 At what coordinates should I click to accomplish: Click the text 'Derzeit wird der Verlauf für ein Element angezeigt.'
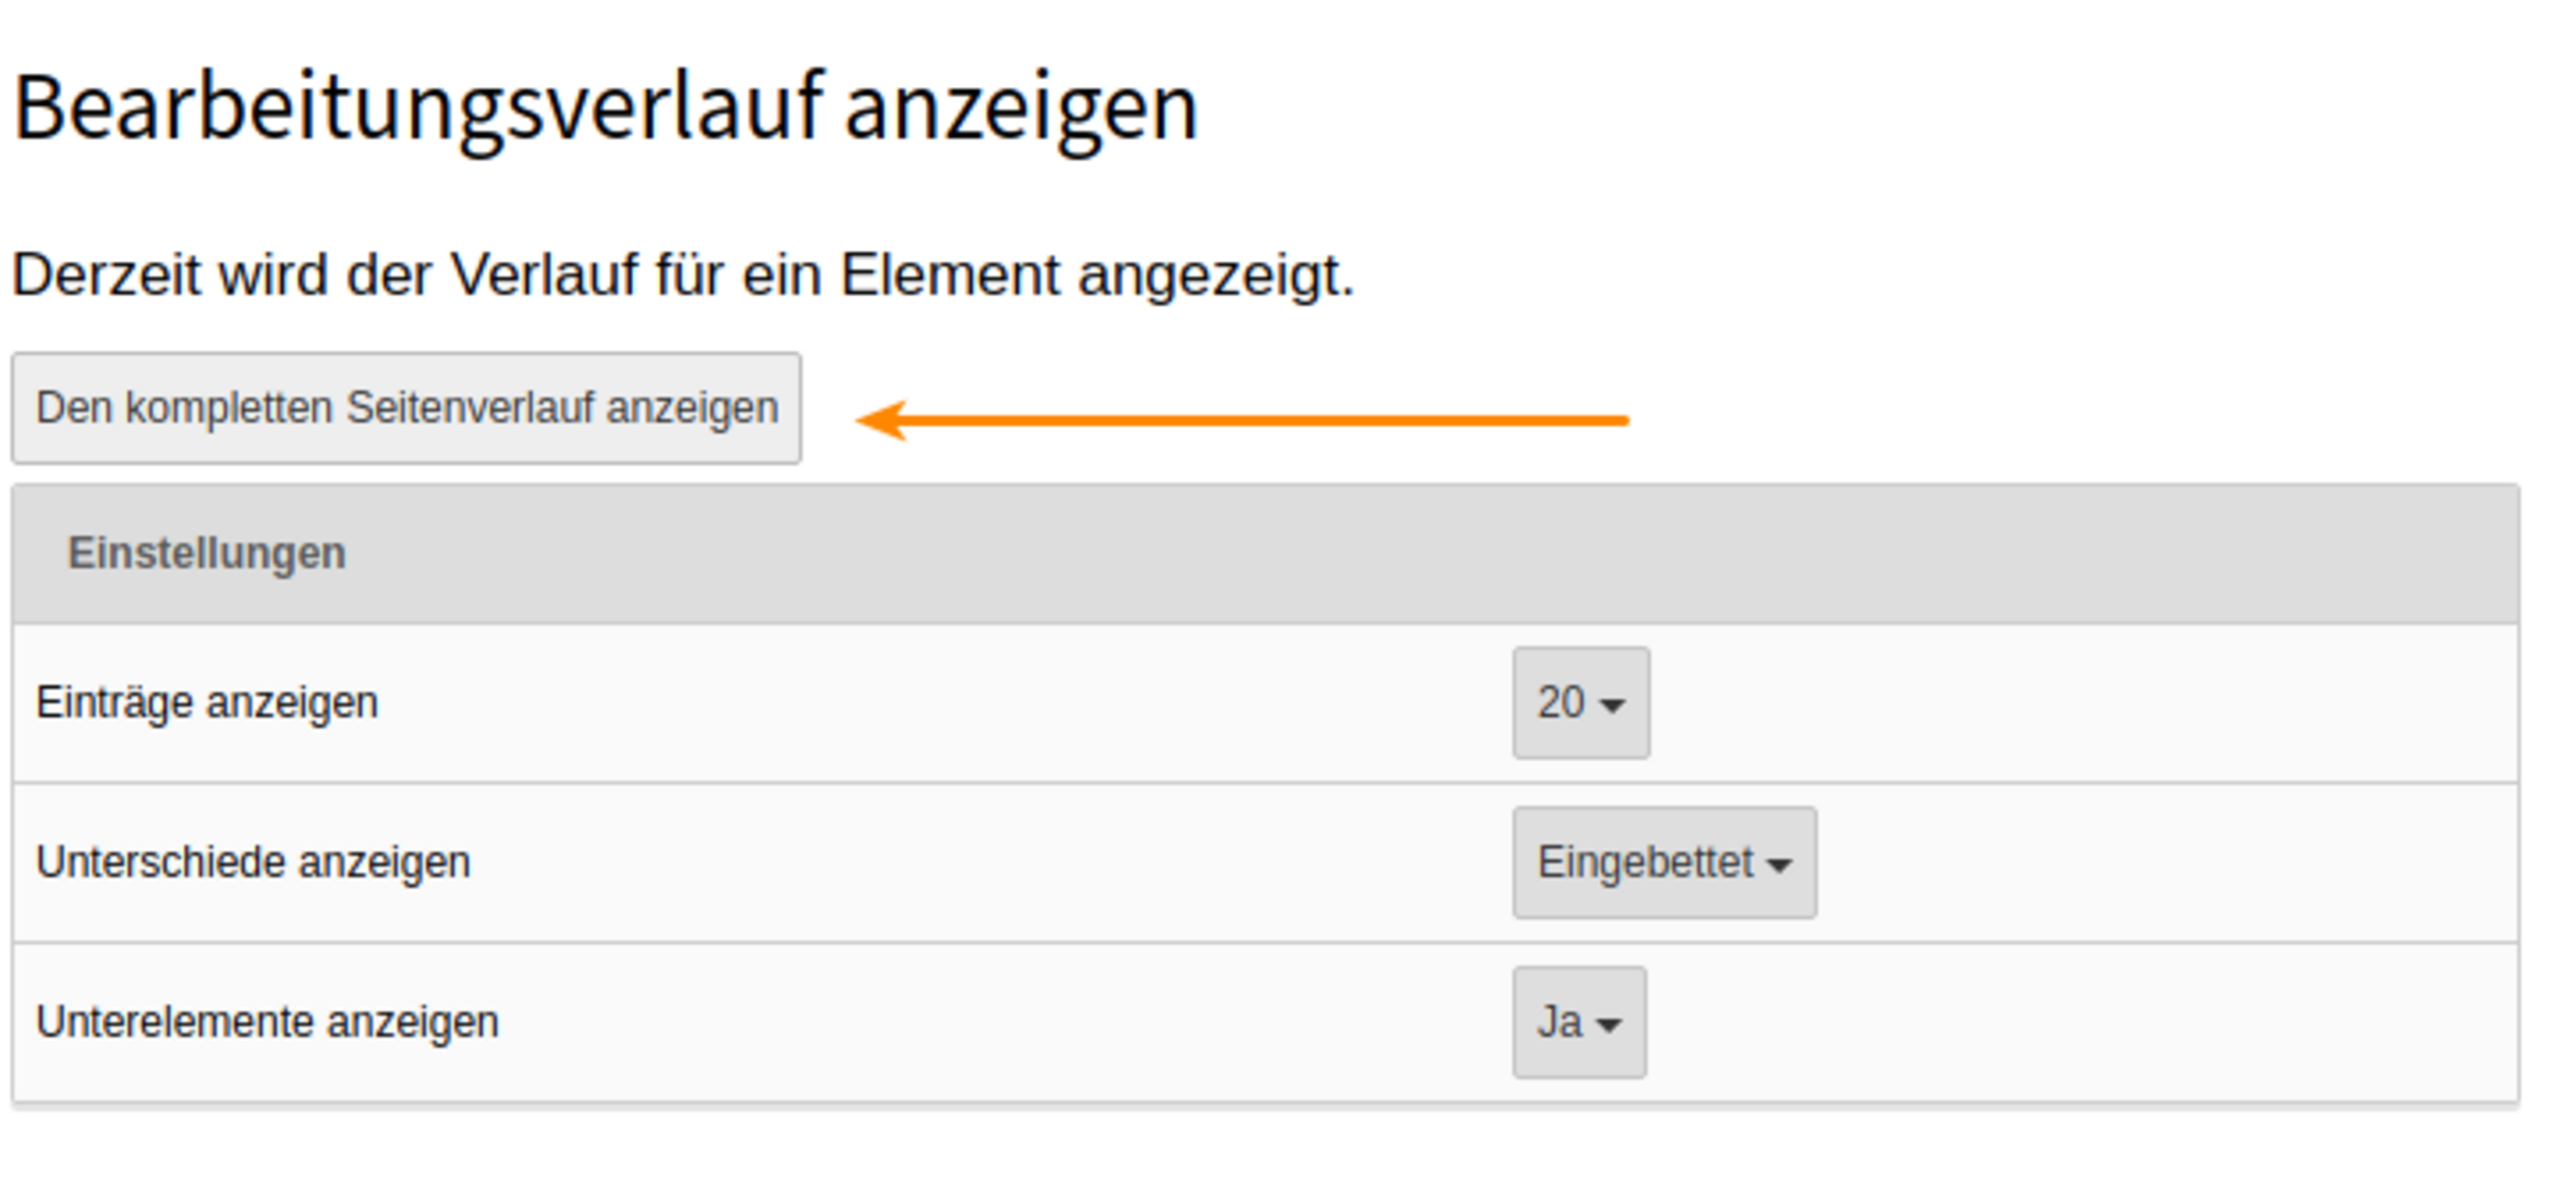tap(683, 275)
